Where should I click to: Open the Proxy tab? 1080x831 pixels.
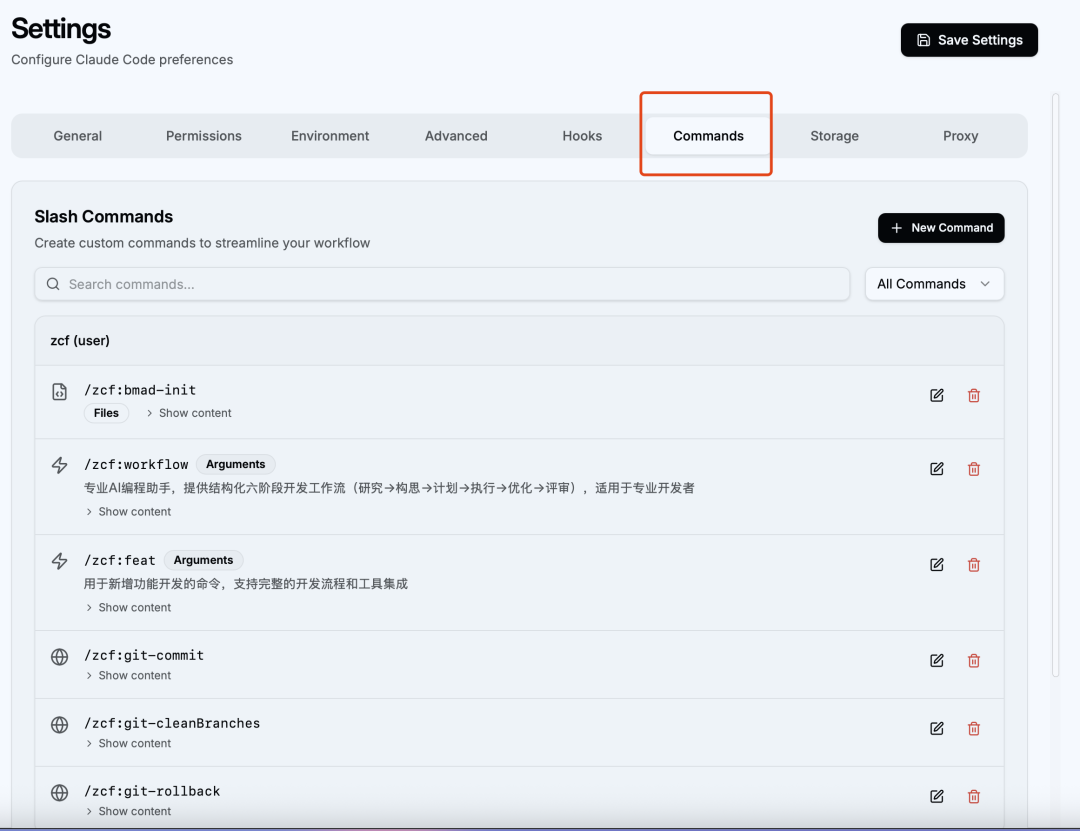click(960, 136)
